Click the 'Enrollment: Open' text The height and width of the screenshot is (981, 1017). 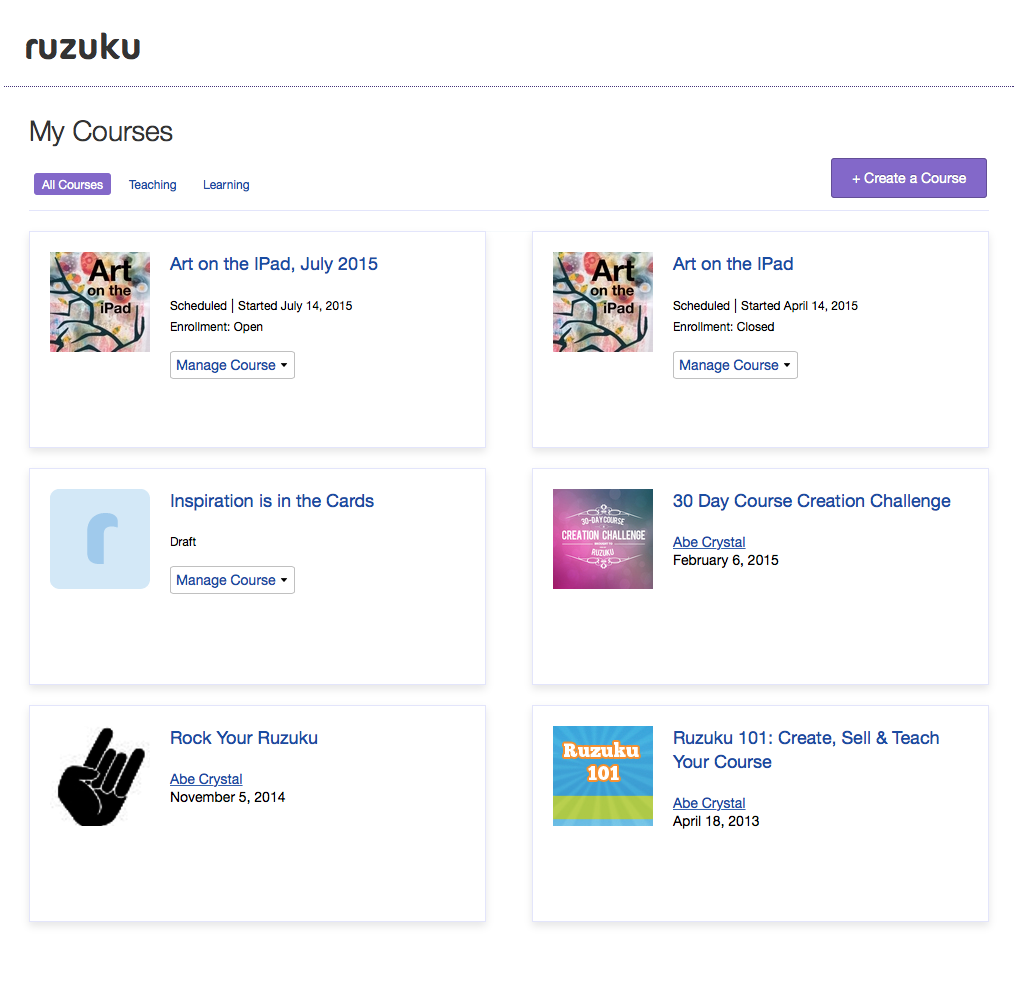tap(216, 326)
